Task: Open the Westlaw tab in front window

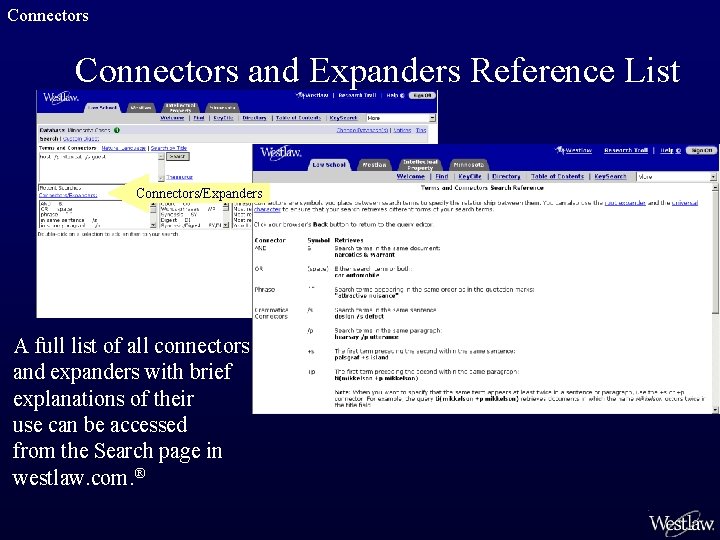Action: click(374, 164)
